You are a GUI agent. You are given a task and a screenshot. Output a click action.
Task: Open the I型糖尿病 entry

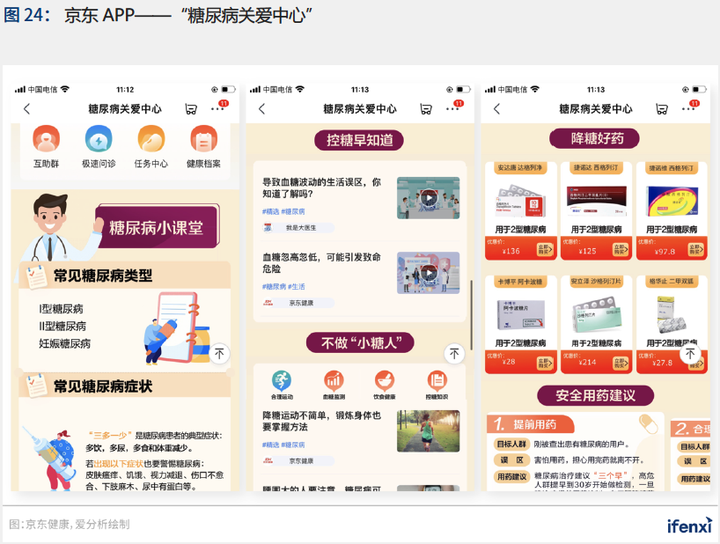[x=62, y=309]
